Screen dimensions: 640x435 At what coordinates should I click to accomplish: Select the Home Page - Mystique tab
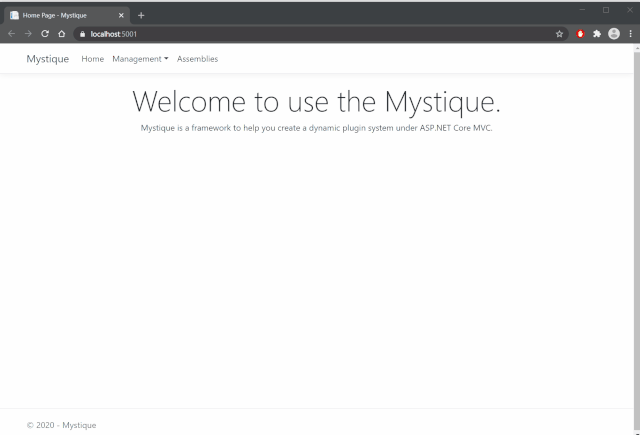[x=67, y=16]
